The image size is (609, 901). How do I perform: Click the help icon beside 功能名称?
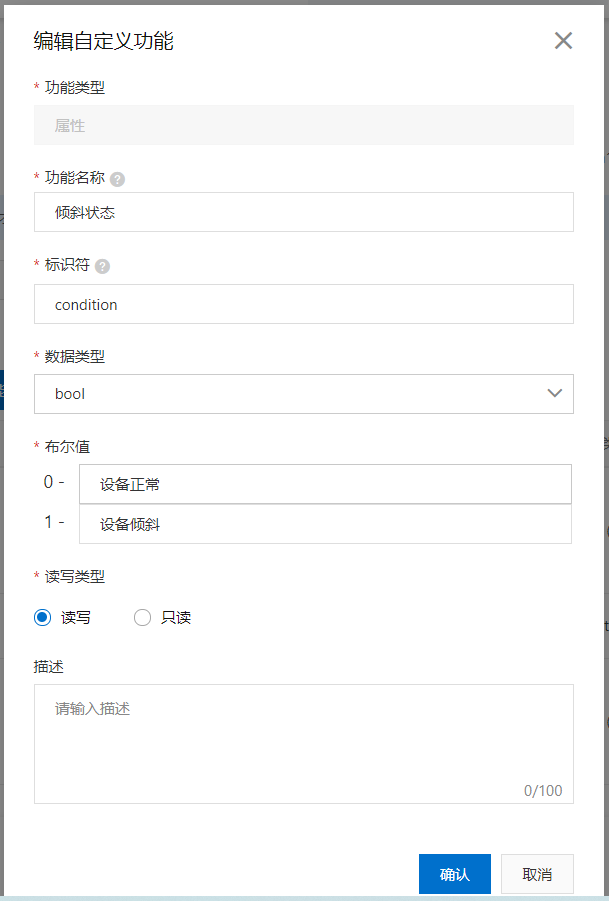(118, 179)
